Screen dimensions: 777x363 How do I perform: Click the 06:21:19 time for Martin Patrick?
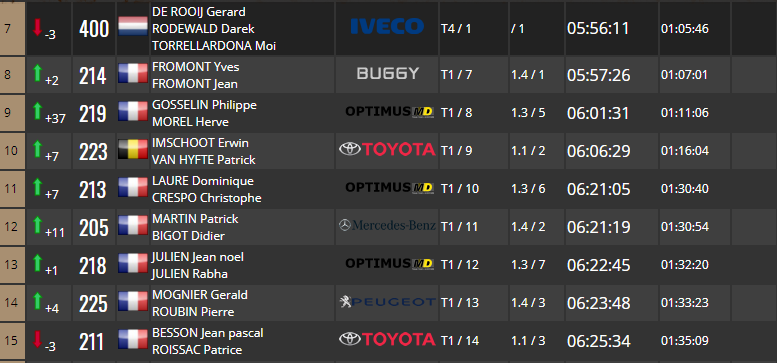(x=599, y=227)
